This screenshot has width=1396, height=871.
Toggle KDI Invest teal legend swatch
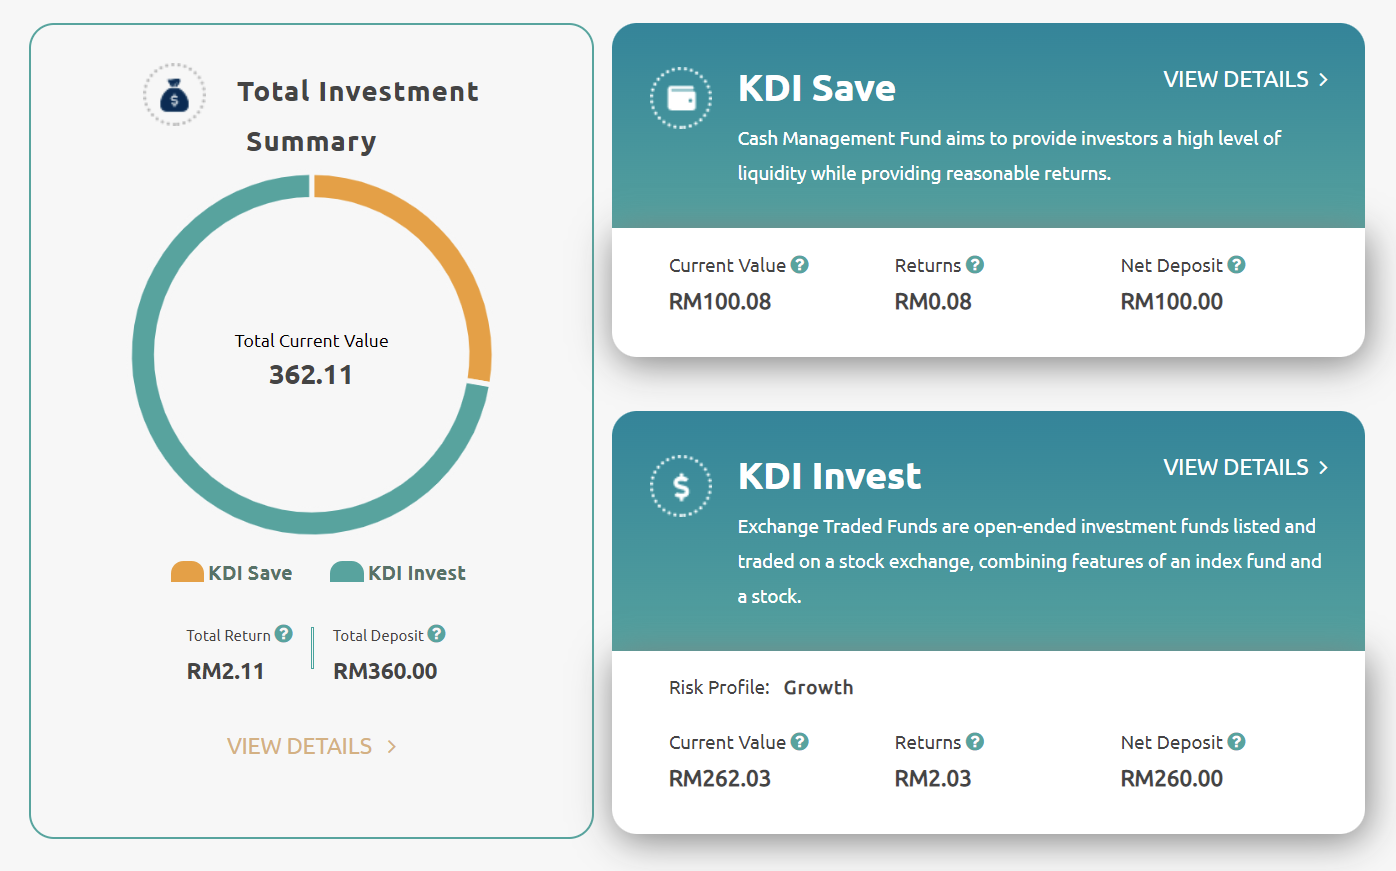347,573
